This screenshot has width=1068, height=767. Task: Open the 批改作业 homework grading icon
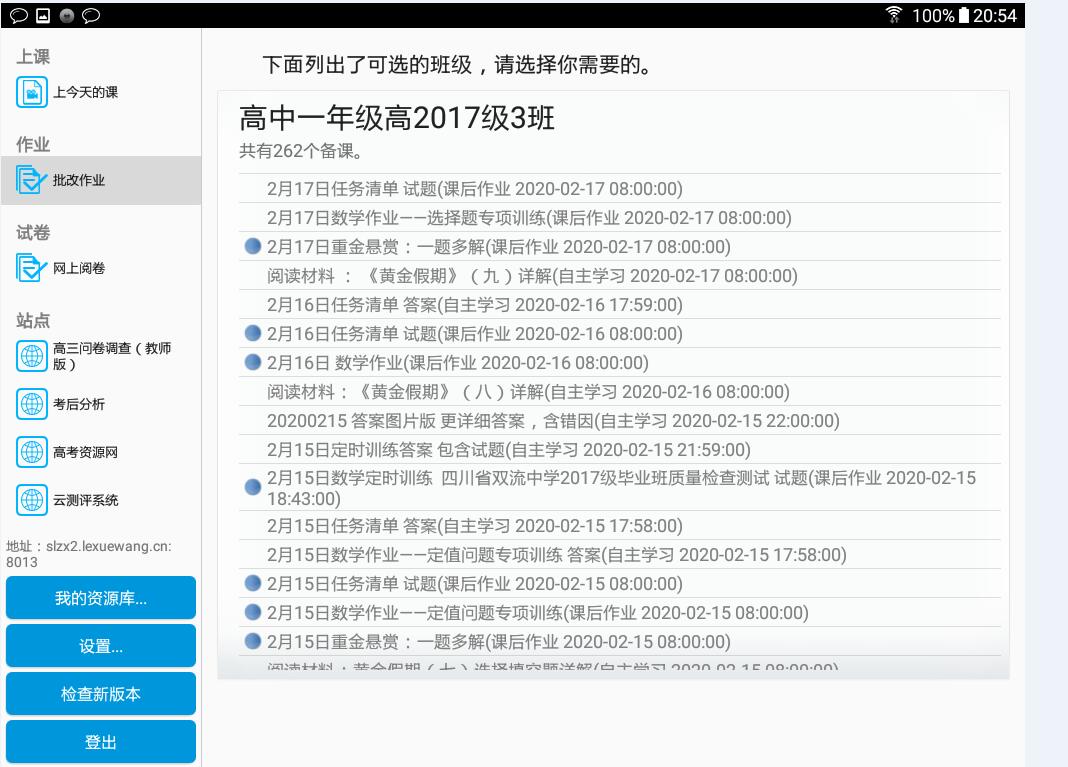pyautogui.click(x=32, y=180)
